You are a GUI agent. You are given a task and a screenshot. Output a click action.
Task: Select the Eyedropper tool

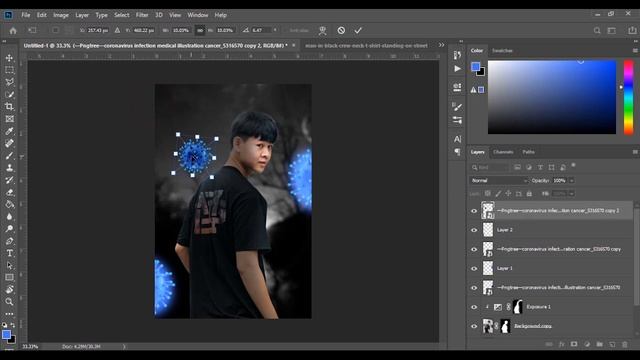tap(9, 131)
